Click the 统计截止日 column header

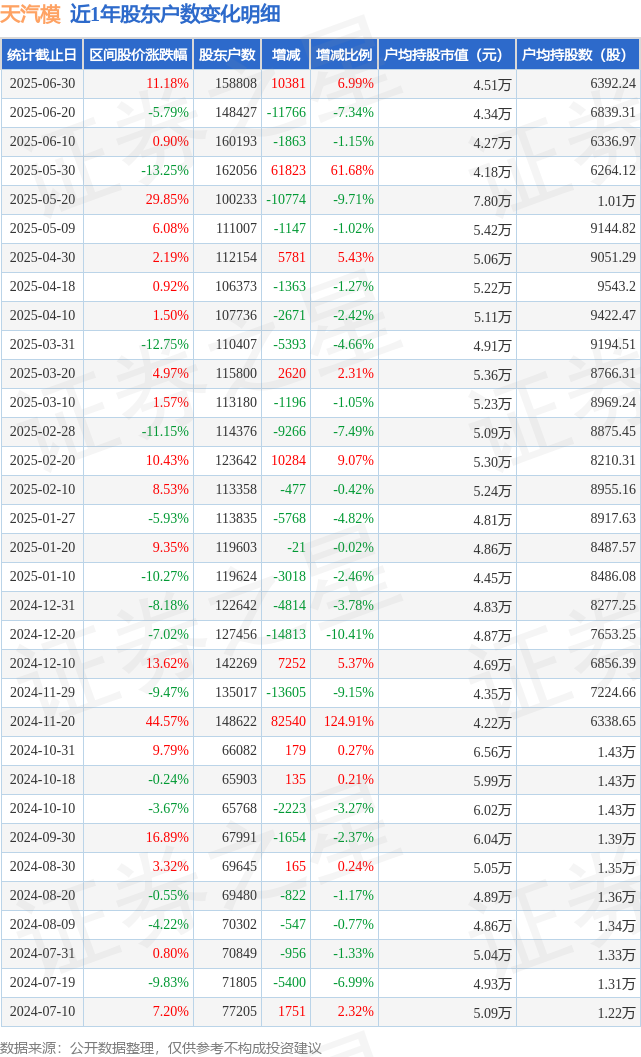pyautogui.click(x=42, y=55)
